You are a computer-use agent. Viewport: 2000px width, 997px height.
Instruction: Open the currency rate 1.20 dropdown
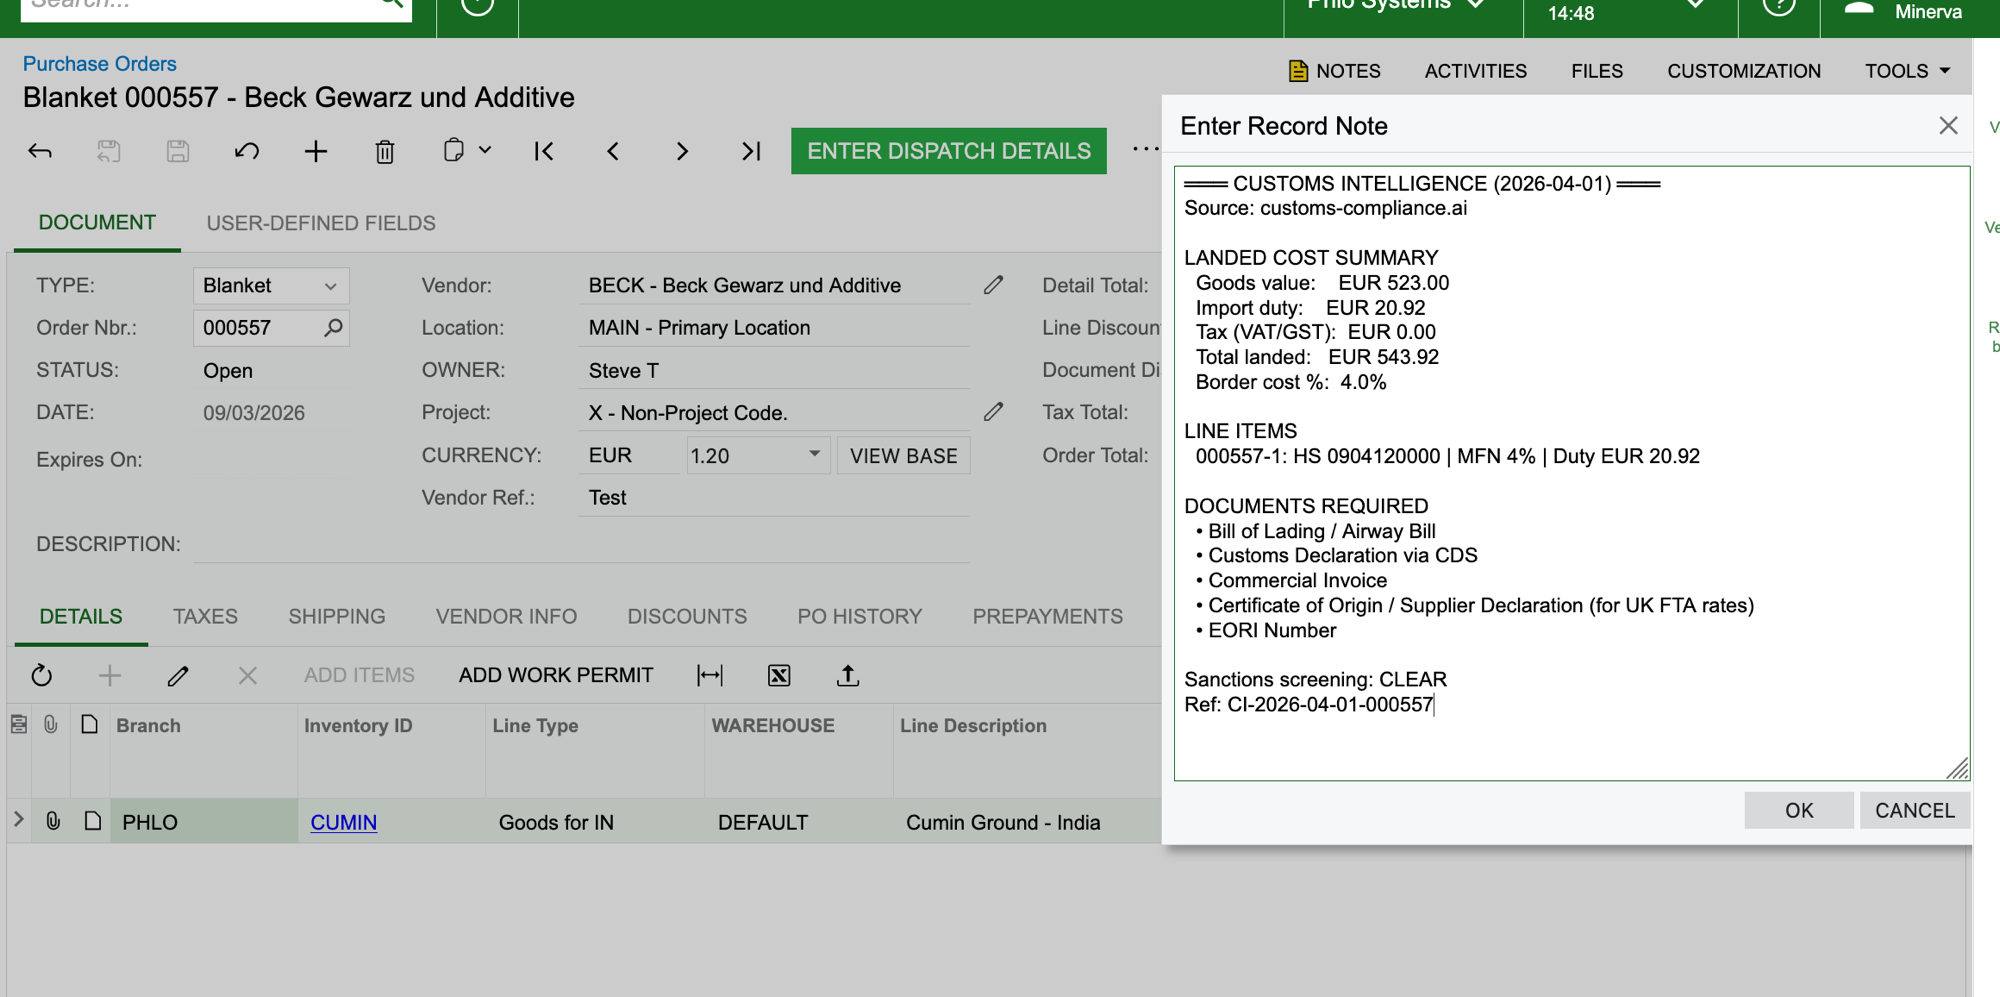coord(815,455)
